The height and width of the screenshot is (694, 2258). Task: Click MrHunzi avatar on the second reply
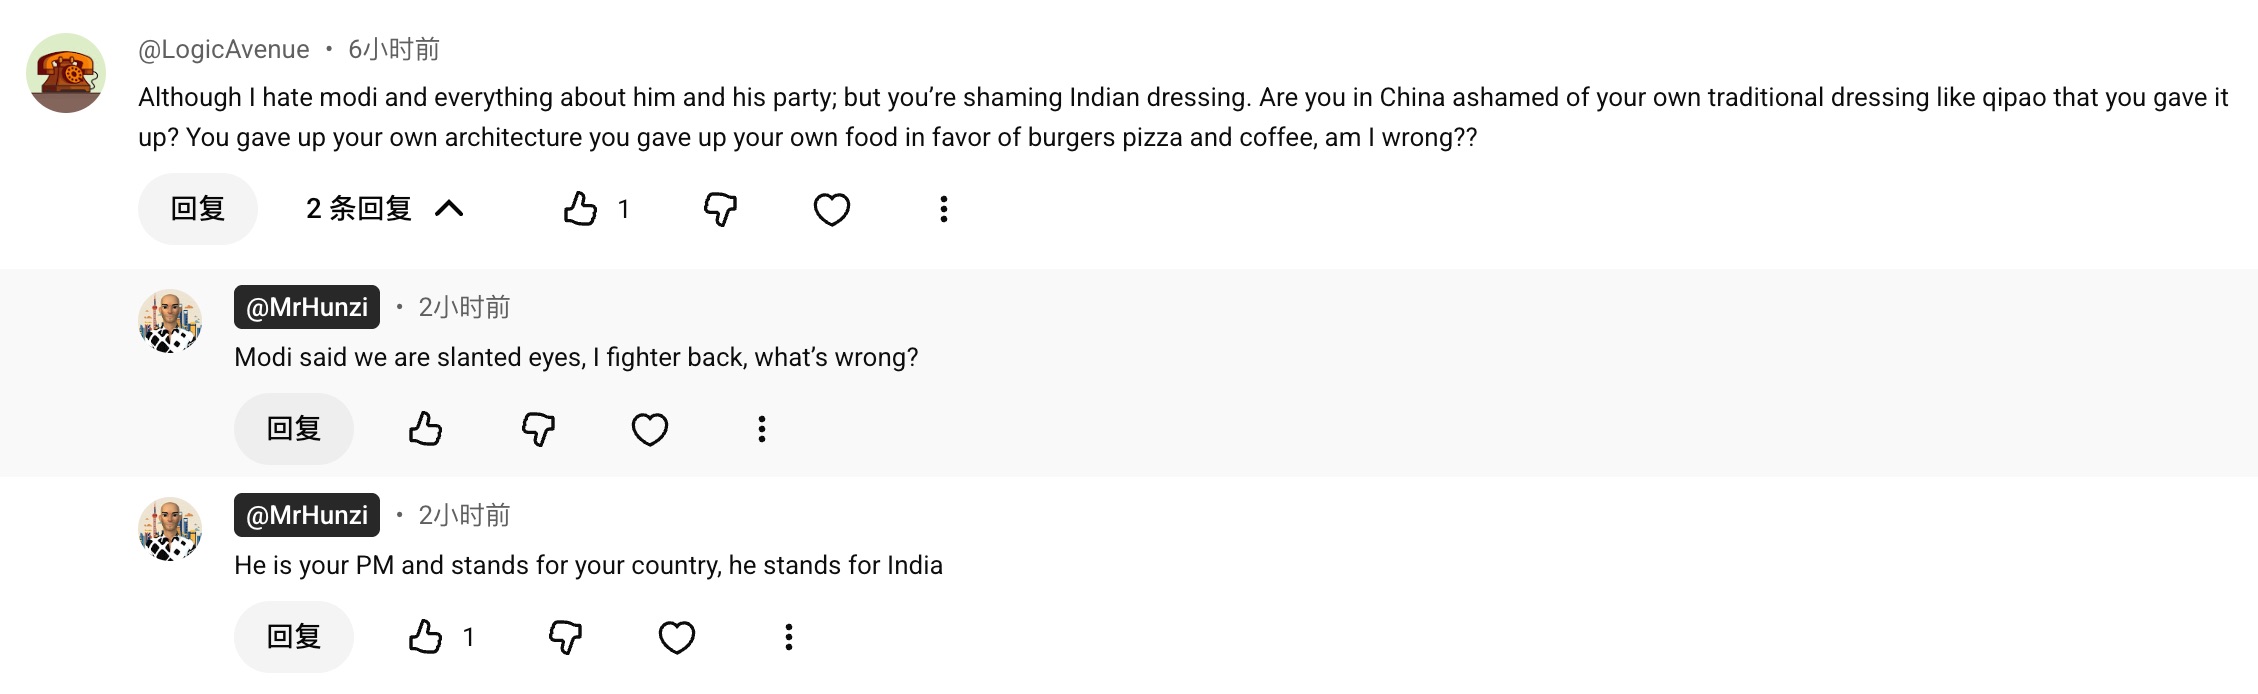[170, 529]
